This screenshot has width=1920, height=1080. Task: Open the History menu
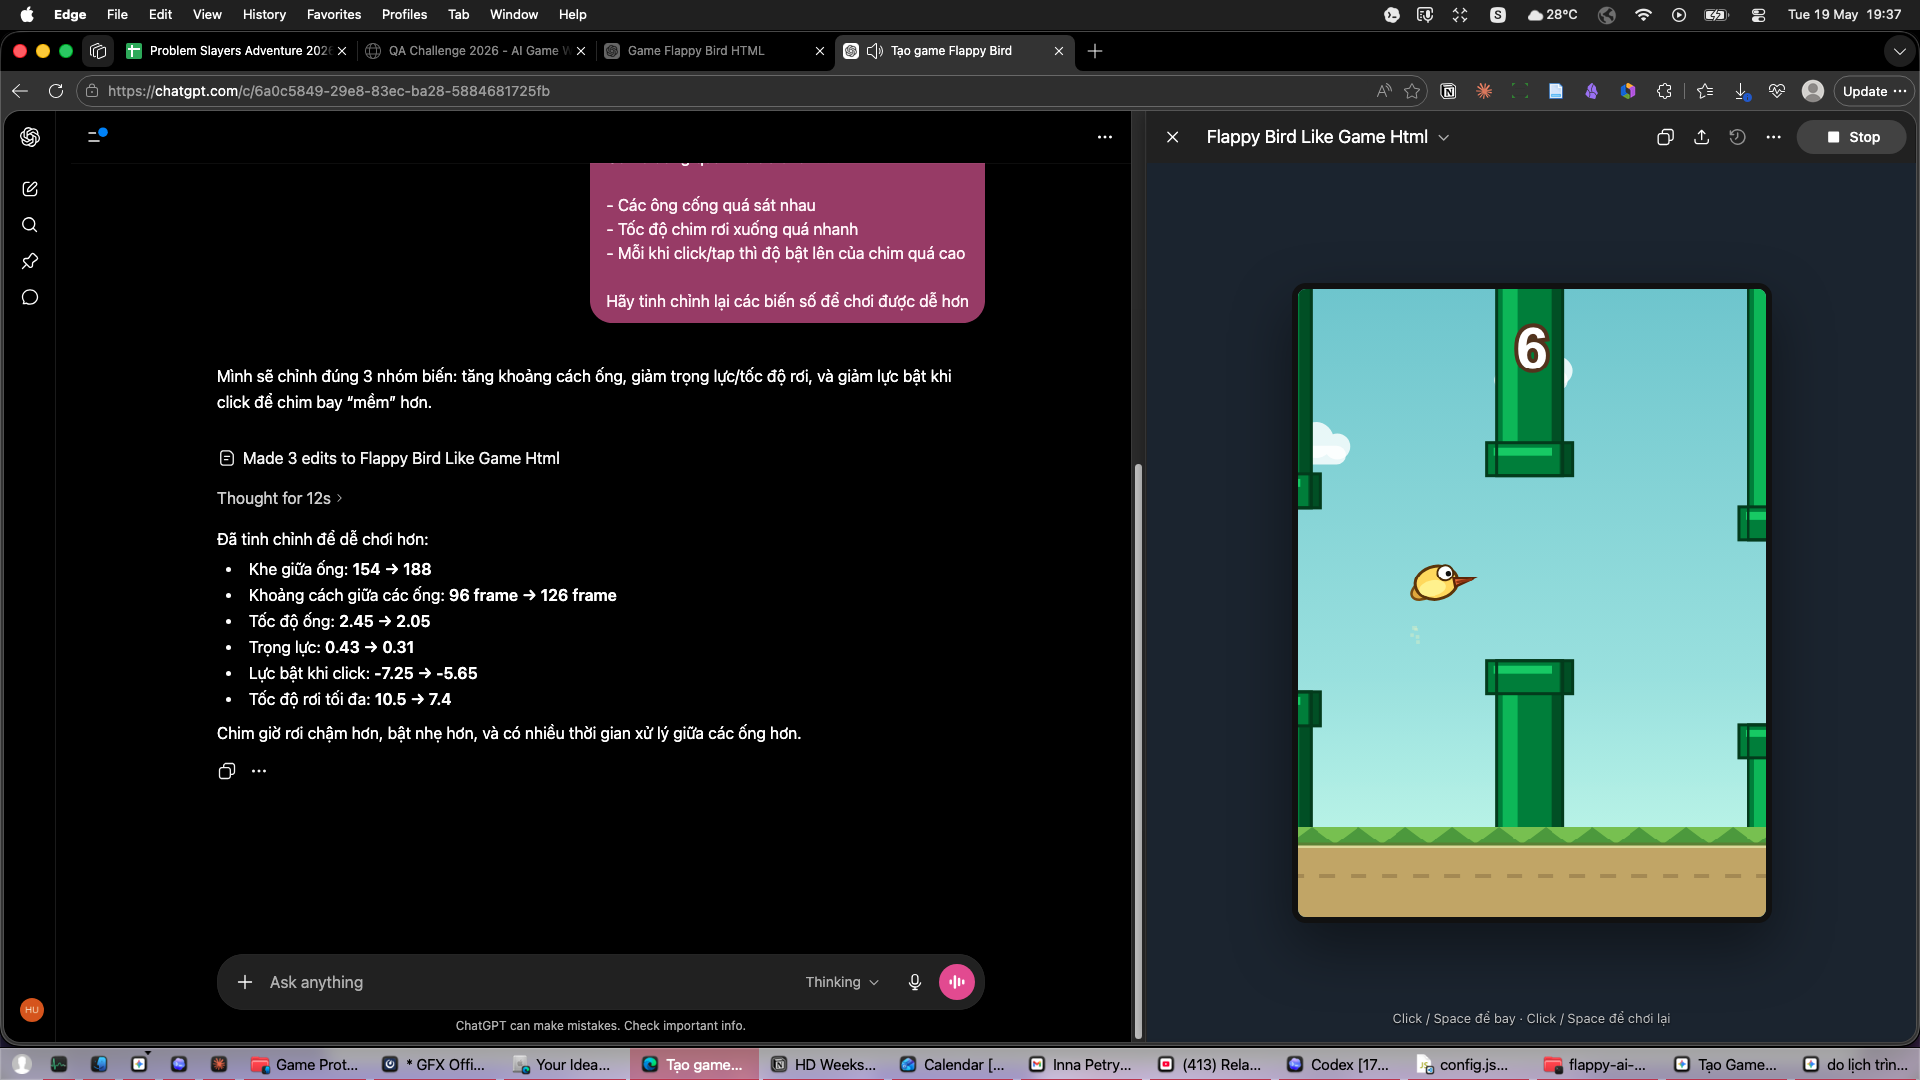(264, 14)
